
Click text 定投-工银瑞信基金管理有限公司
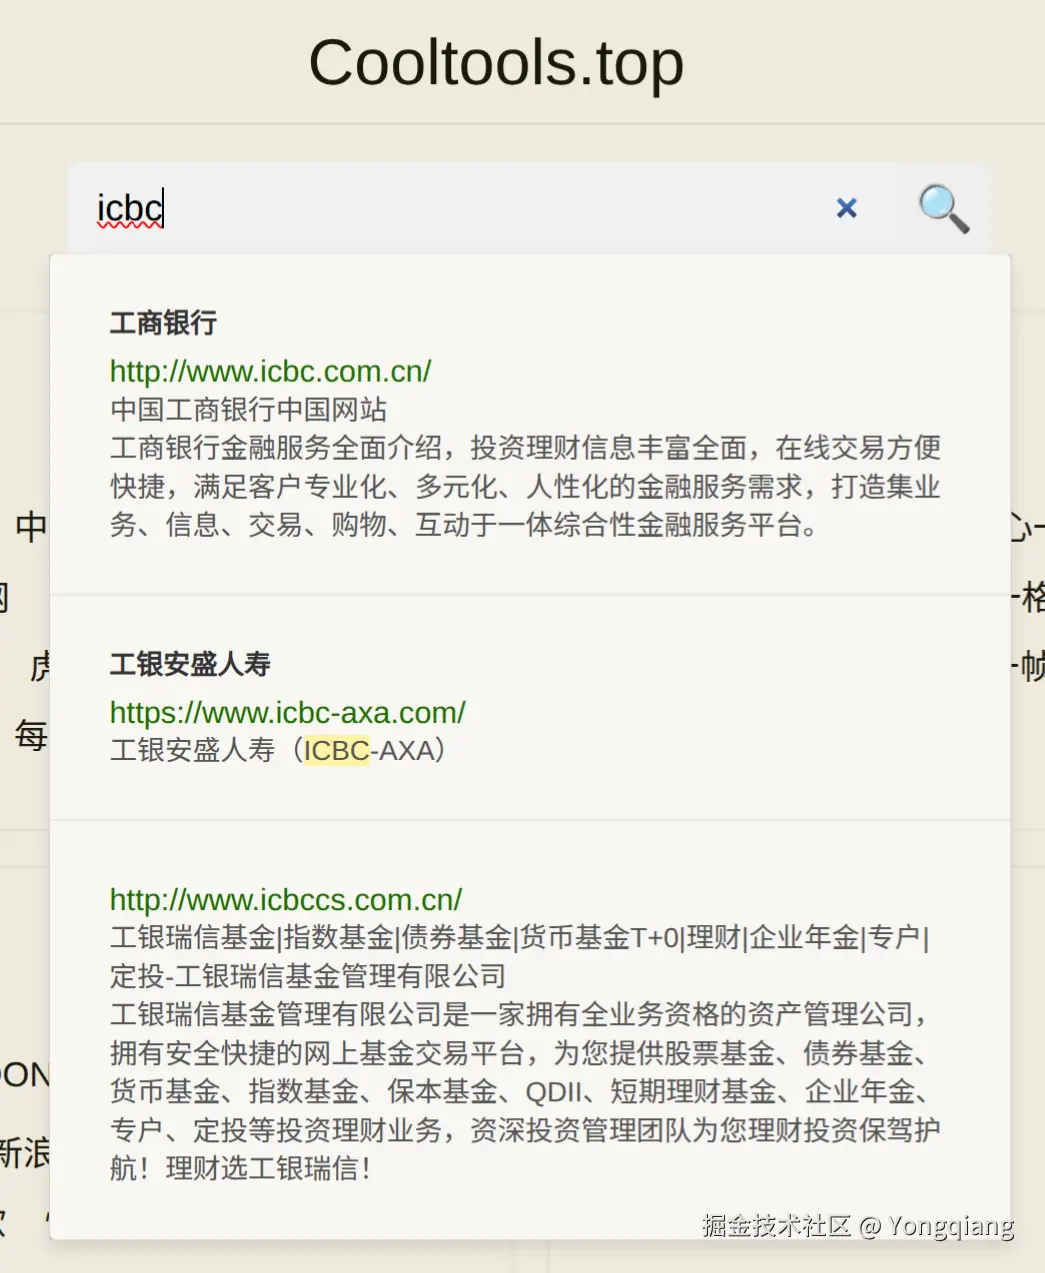(x=308, y=976)
